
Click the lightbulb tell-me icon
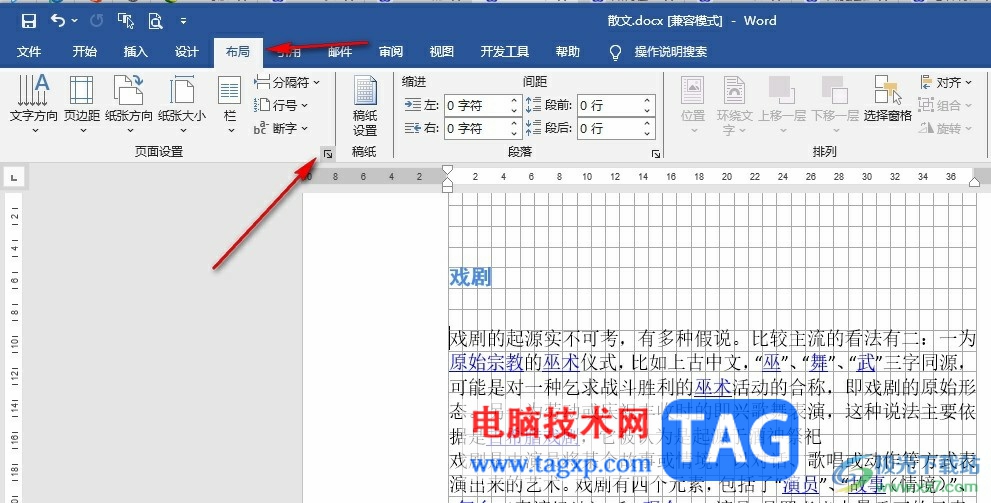coord(615,52)
